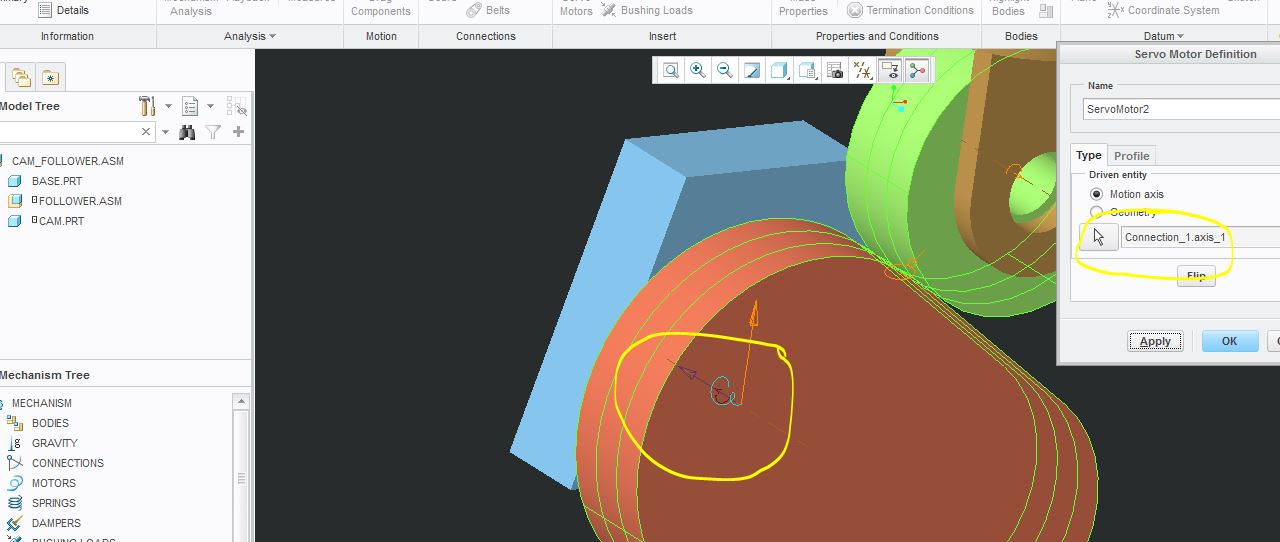Select CAM_FOLLOWER.ASM in the Model Tree
1280x542 pixels.
point(68,161)
